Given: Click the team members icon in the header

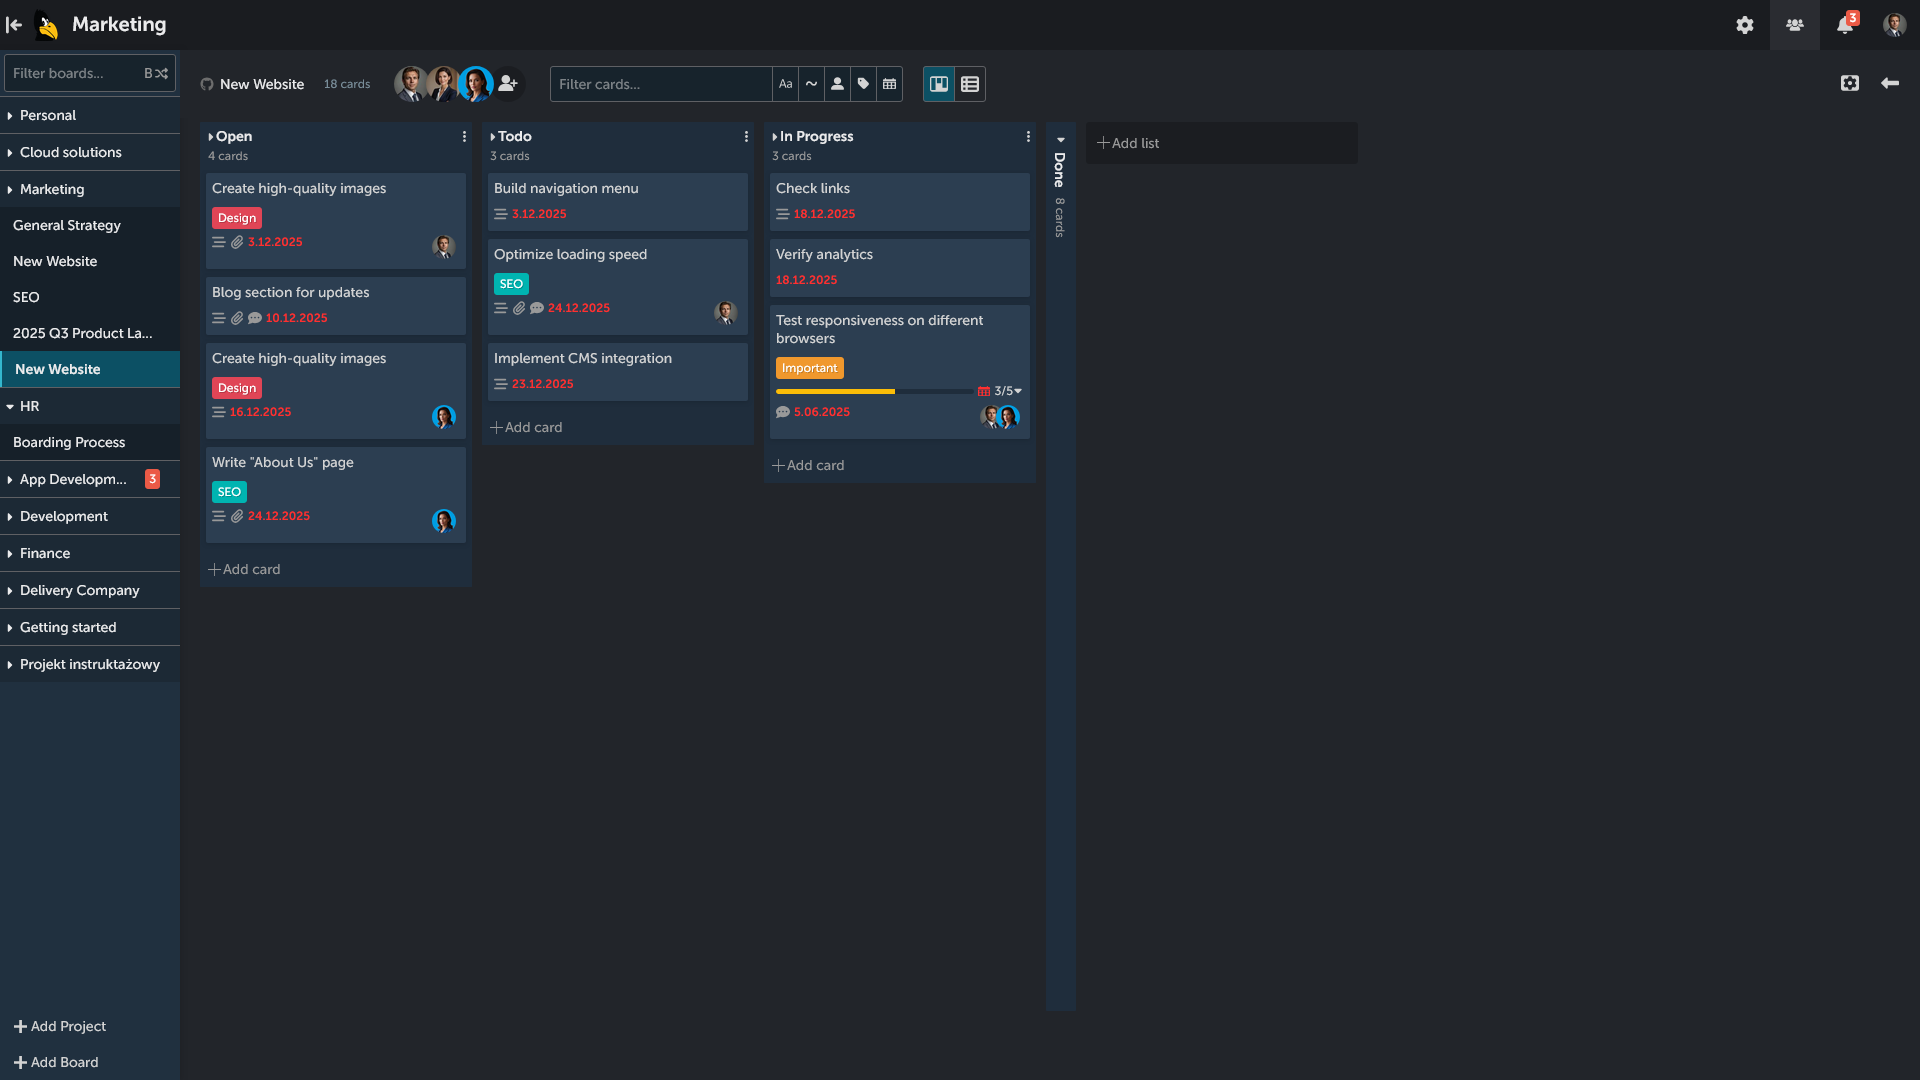Looking at the screenshot, I should [1794, 24].
